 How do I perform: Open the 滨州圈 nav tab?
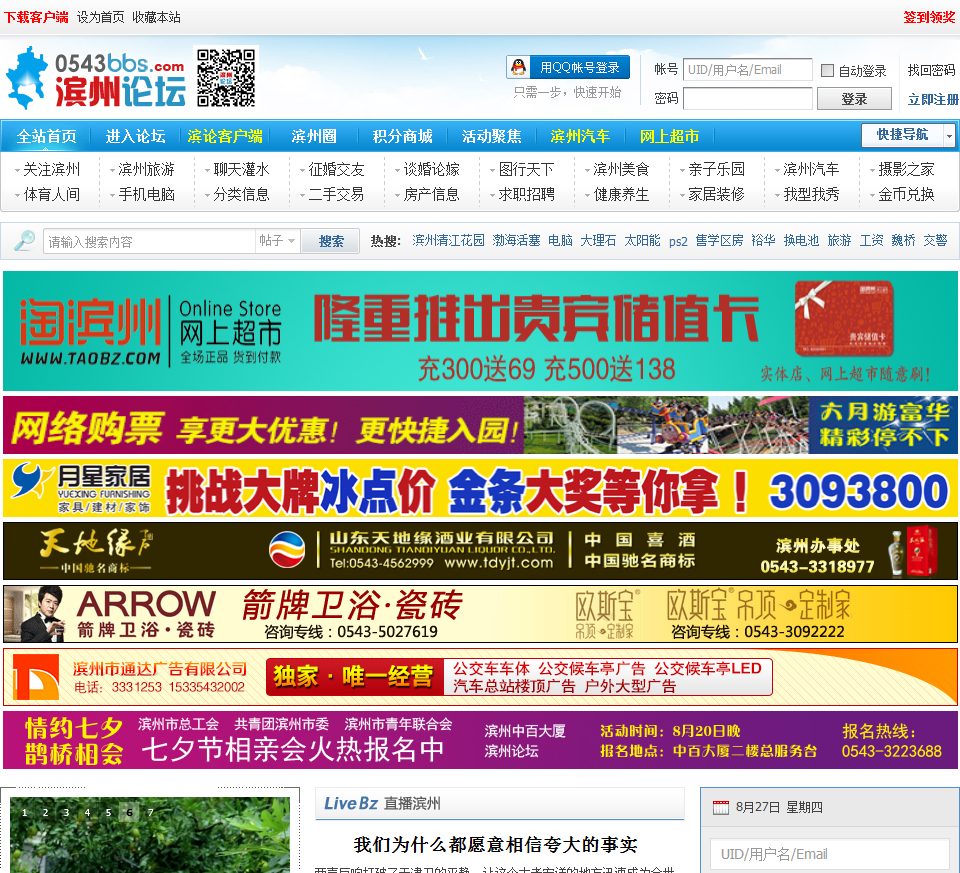coord(313,136)
